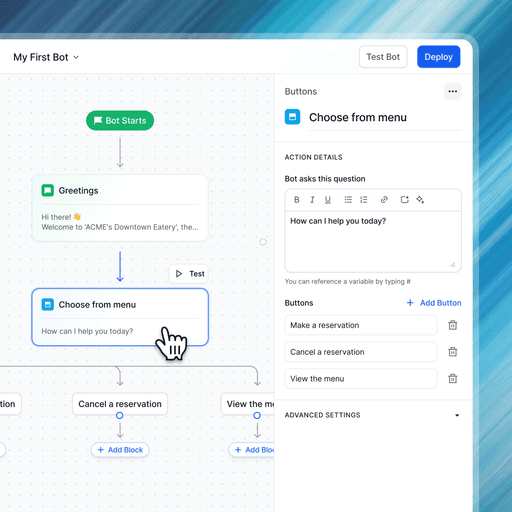512x512 pixels.
Task: Click the 'View the menu' branch node
Action: pos(248,404)
